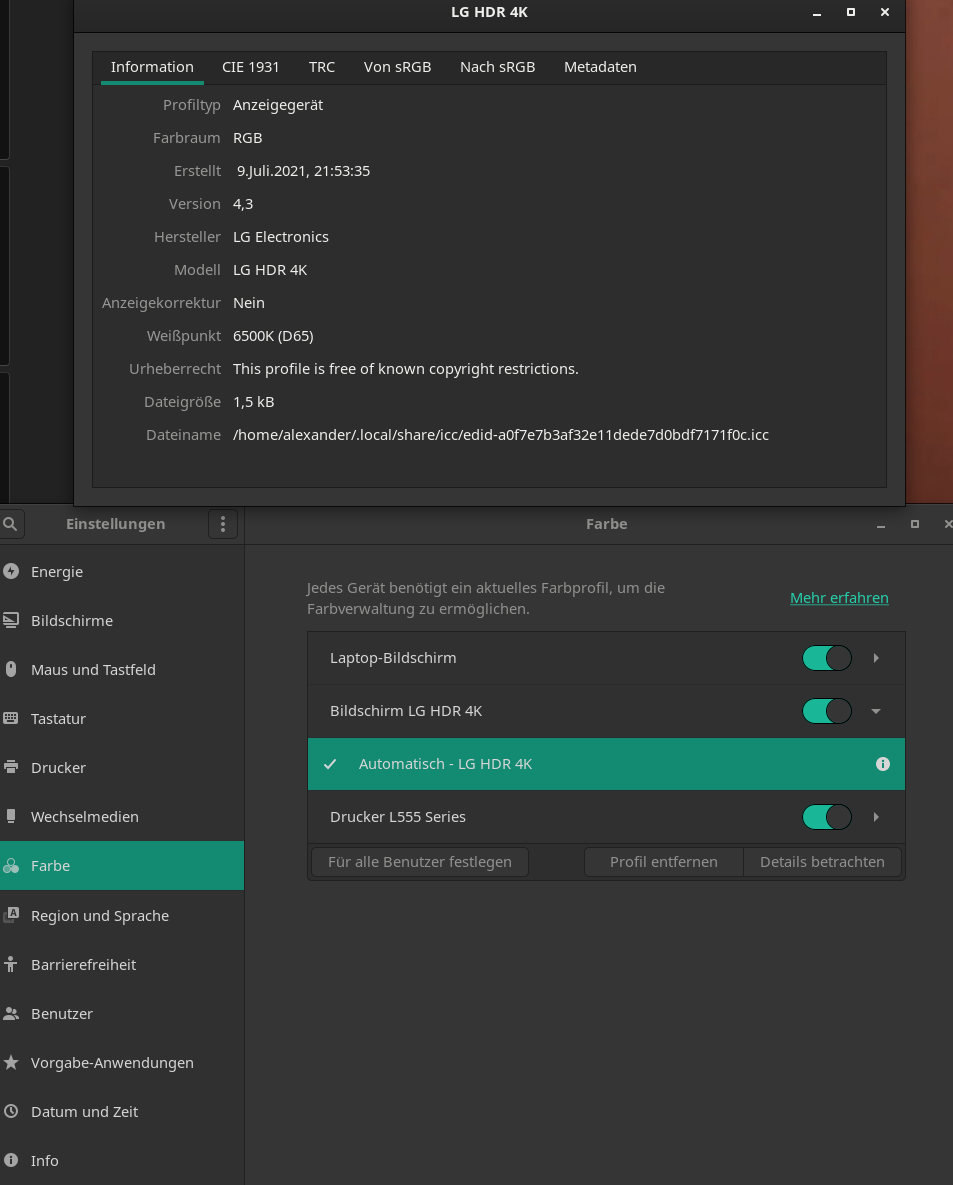Click the Details betrachten button
The image size is (953, 1185).
(x=822, y=862)
